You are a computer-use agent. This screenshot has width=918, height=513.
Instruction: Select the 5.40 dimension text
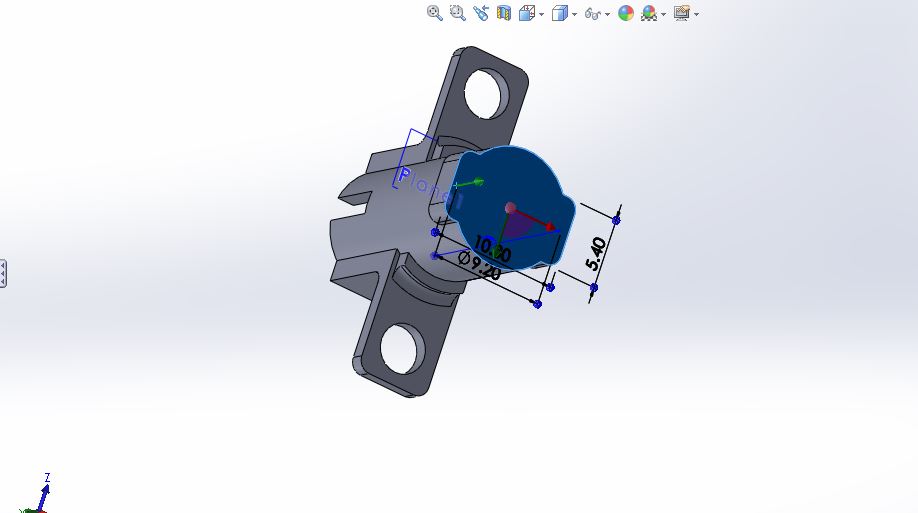pos(595,254)
